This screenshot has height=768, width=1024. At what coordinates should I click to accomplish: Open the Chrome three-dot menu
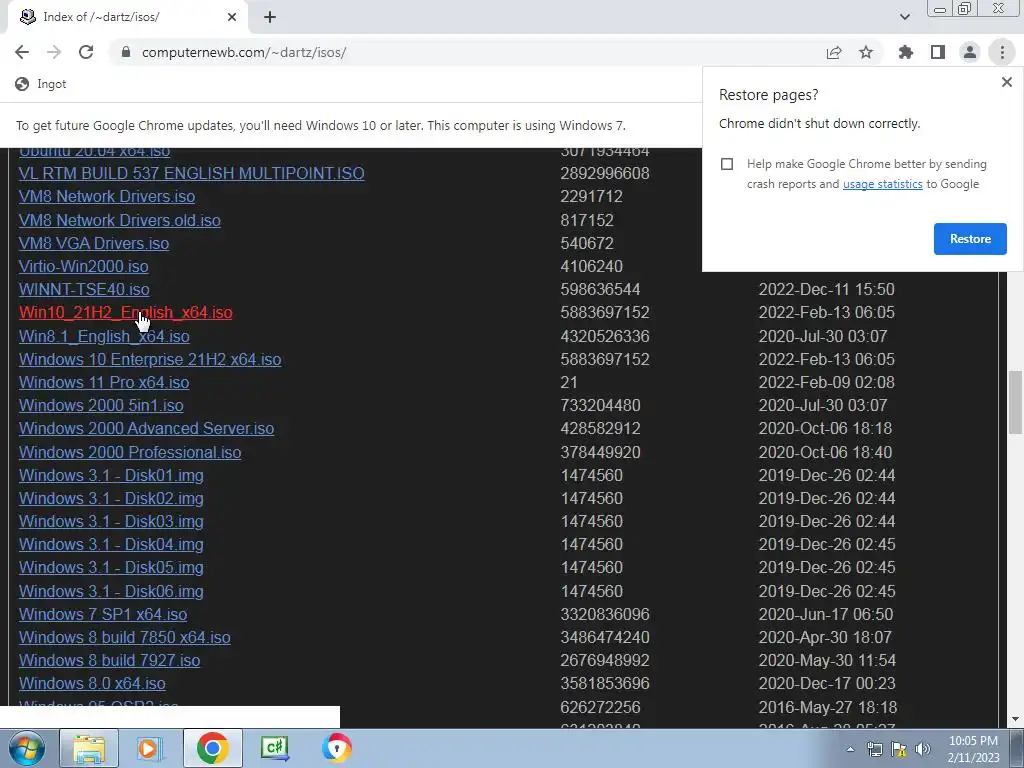pos(1002,52)
